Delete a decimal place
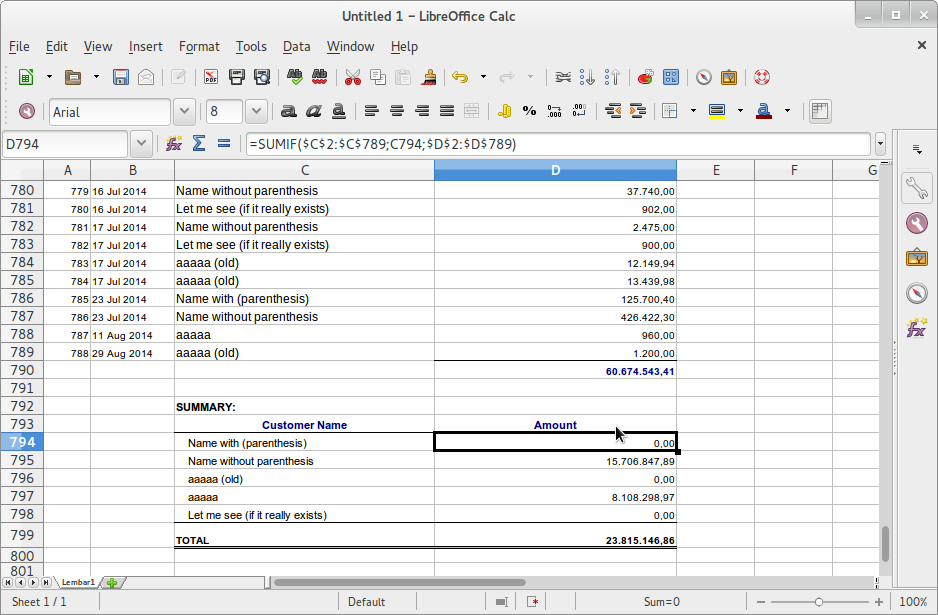Image resolution: width=938 pixels, height=615 pixels. pyautogui.click(x=579, y=111)
